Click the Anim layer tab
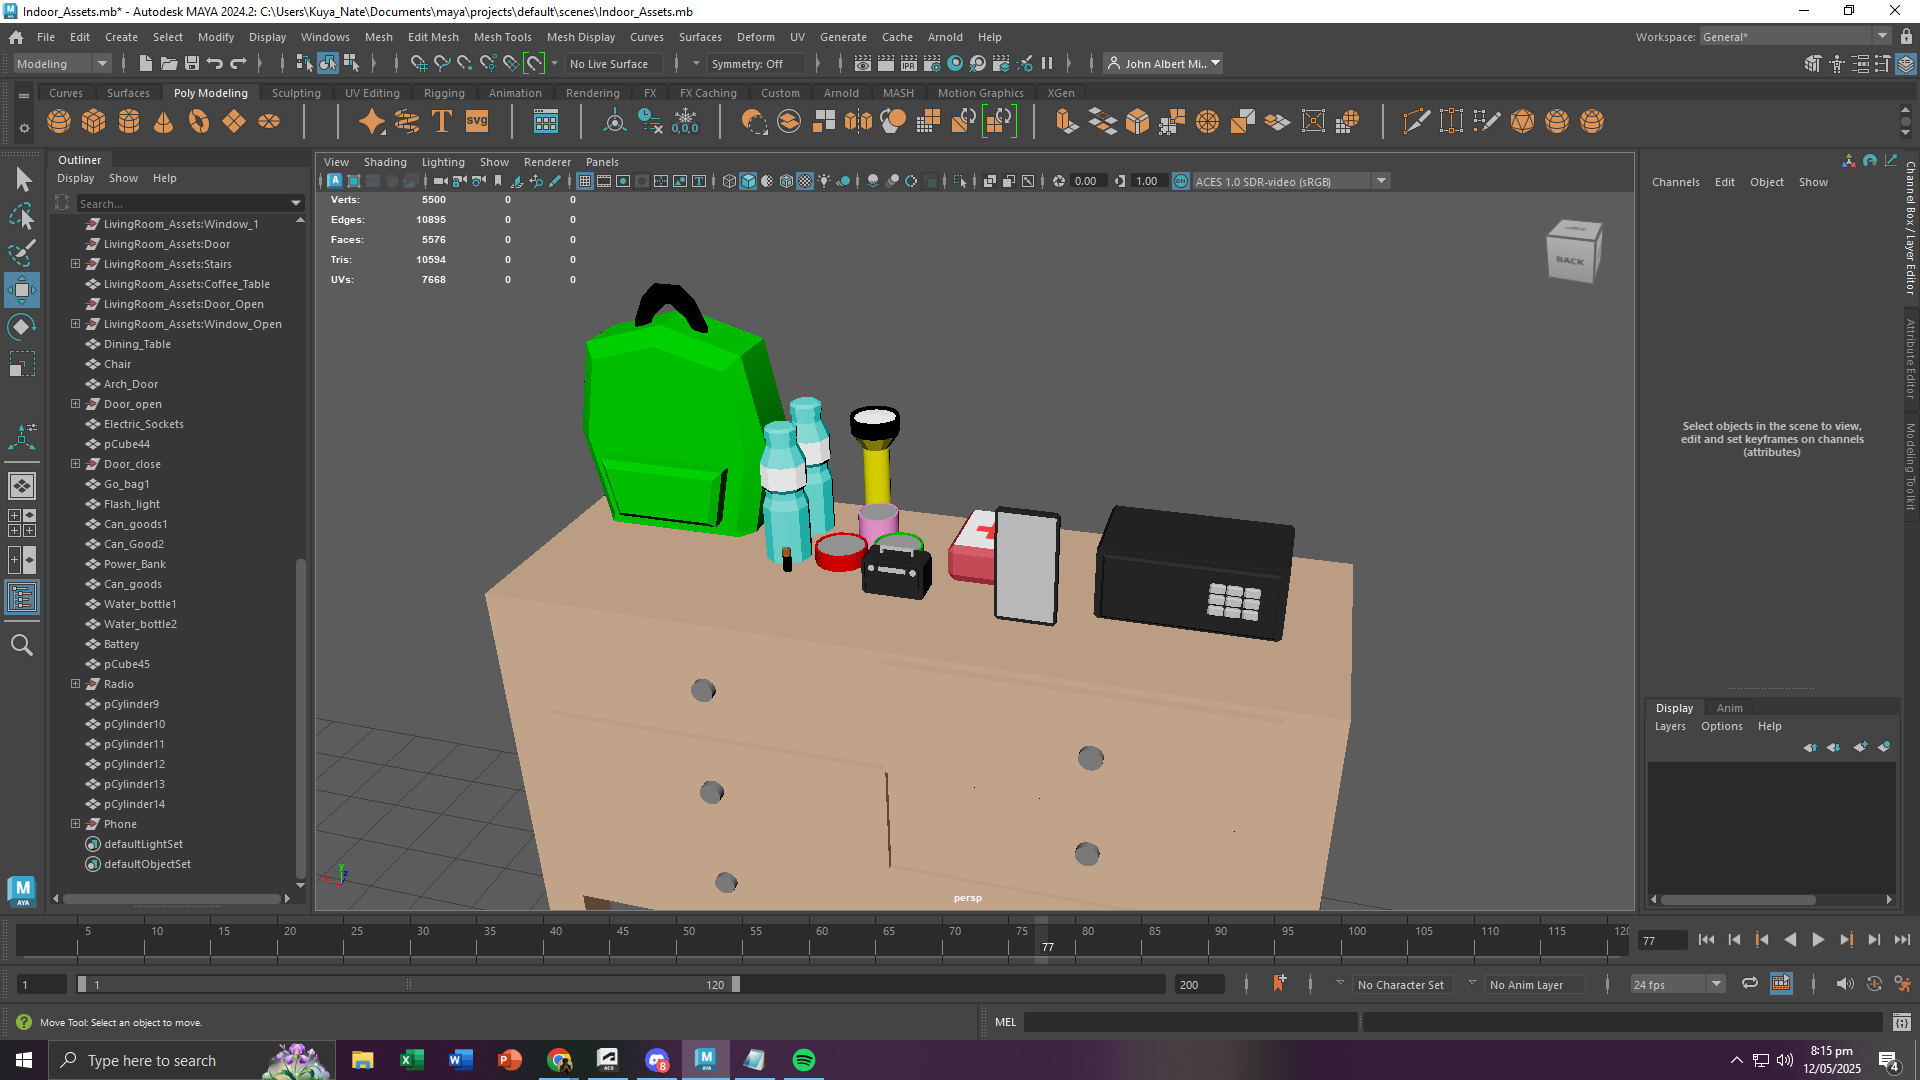The image size is (1920, 1080). pyautogui.click(x=1729, y=708)
